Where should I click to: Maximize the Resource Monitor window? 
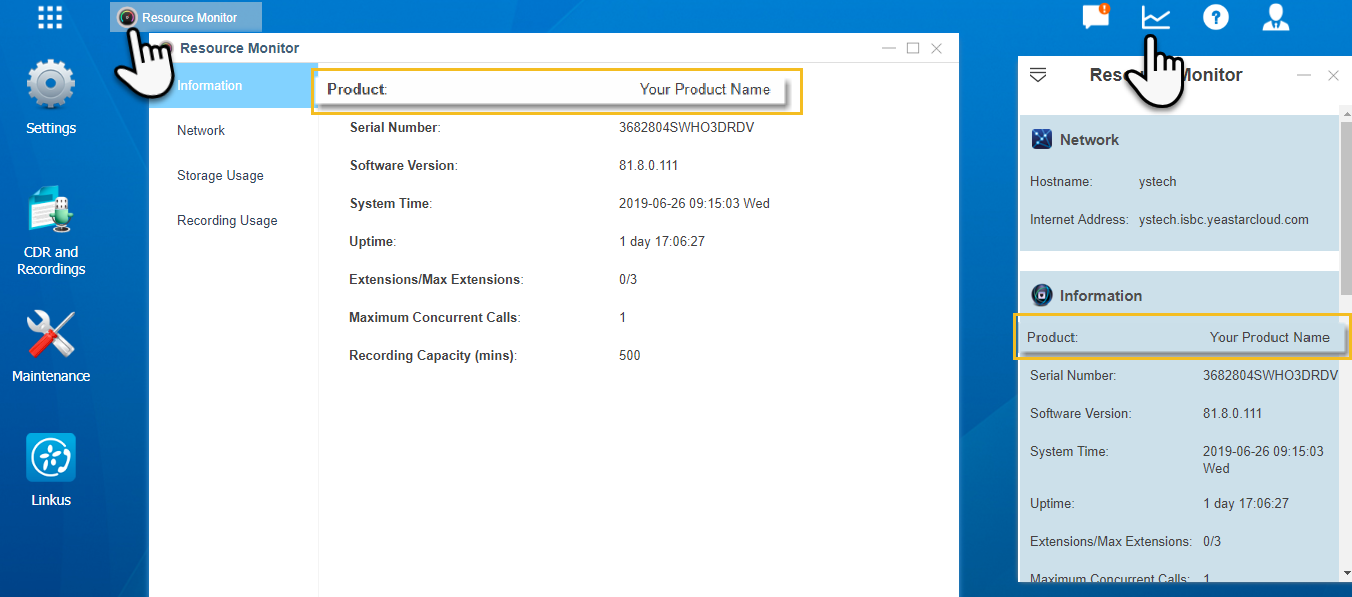912,48
